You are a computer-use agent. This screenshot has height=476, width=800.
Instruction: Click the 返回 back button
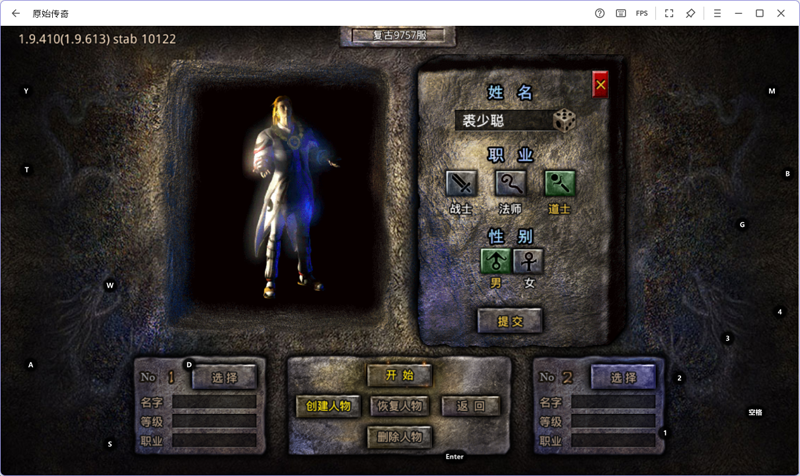click(x=470, y=406)
